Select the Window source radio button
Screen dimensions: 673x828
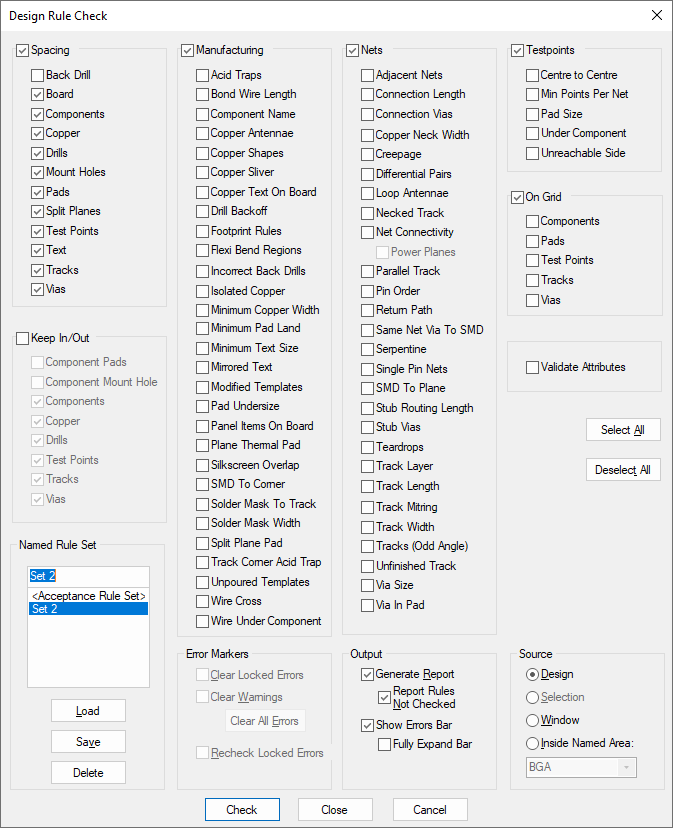pos(533,720)
